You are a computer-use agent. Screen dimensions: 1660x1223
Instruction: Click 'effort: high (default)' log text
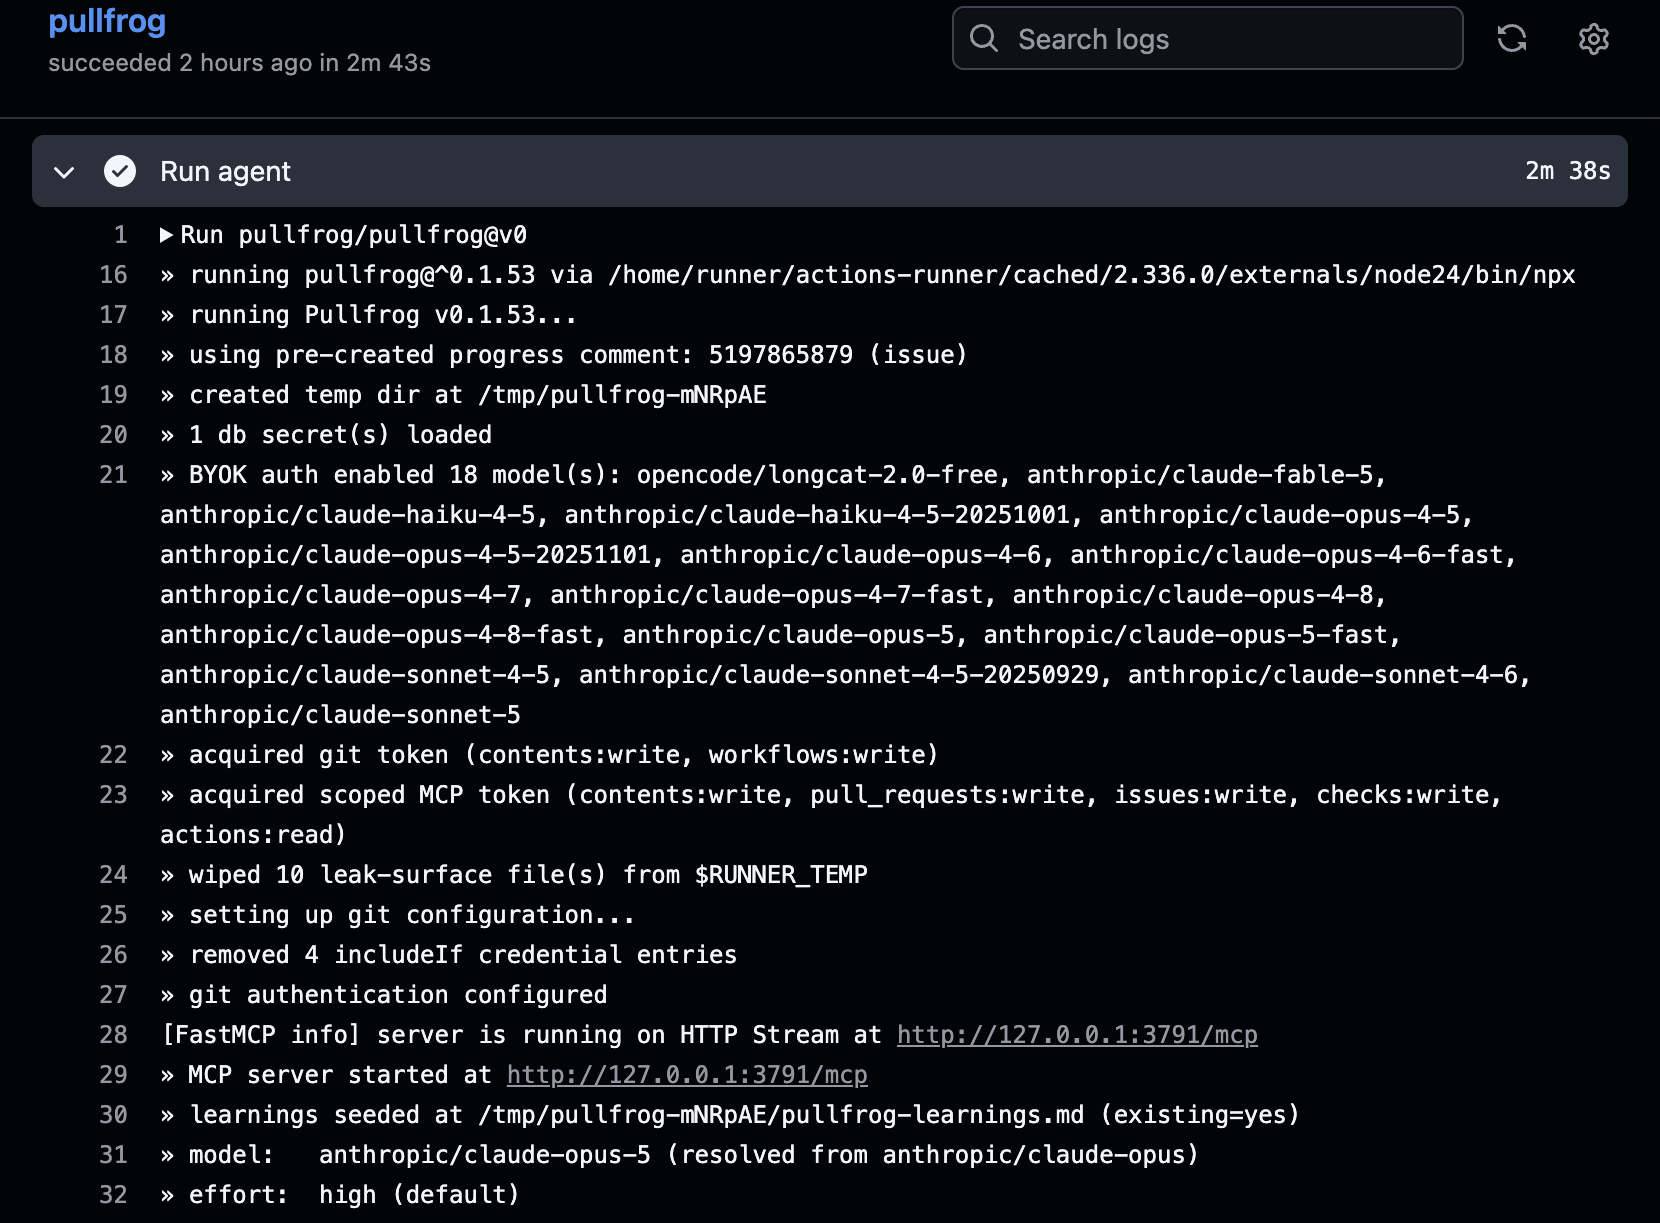tap(354, 1195)
